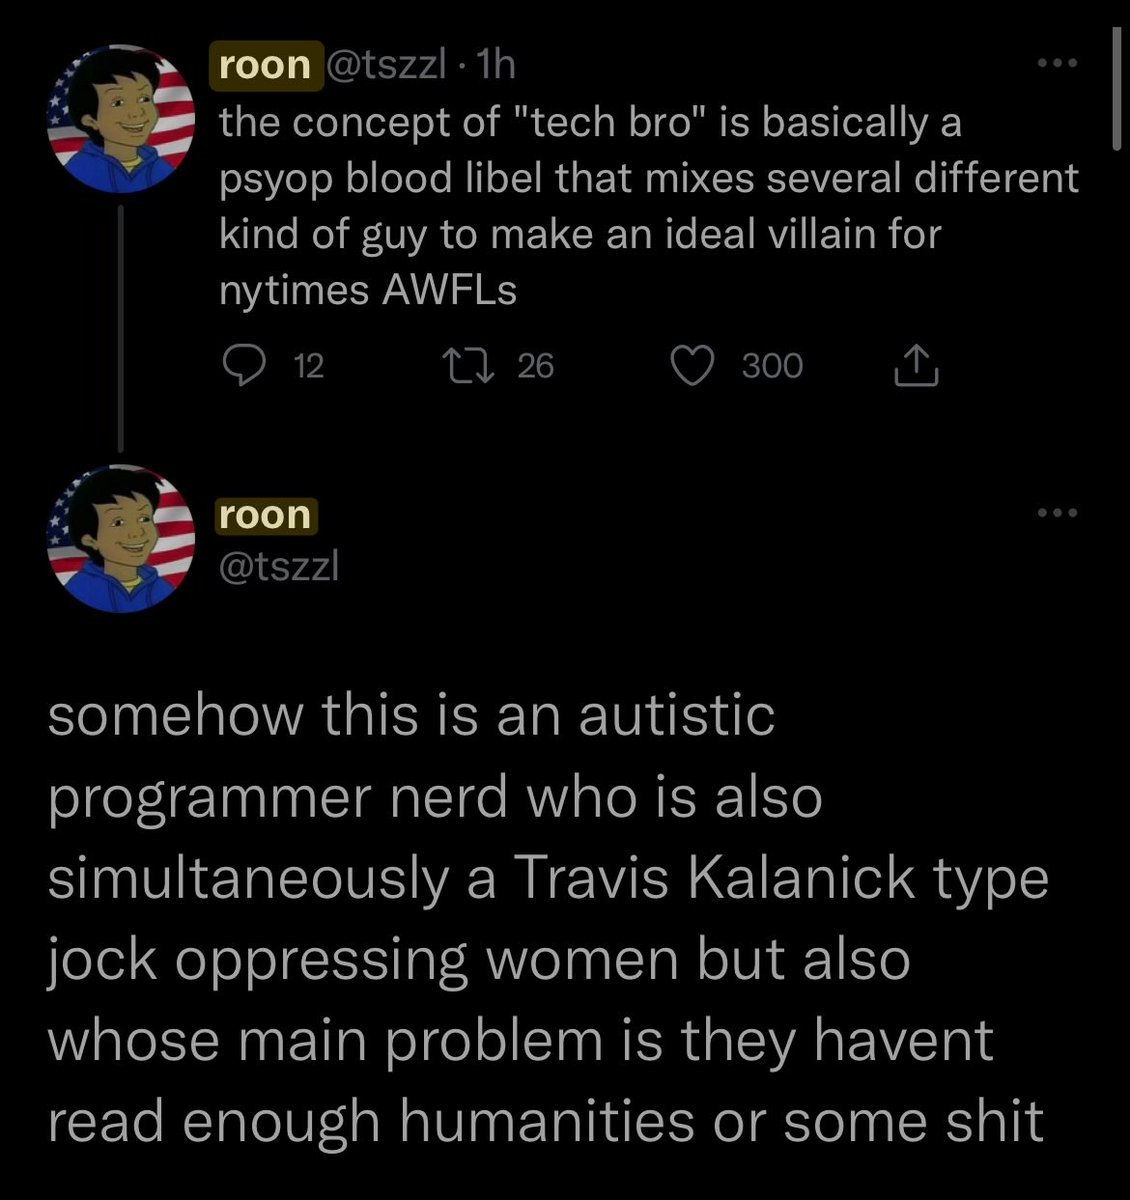Open the tweet about "tech bro" concept
This screenshot has height=1200, width=1130.
pyautogui.click(x=648, y=206)
